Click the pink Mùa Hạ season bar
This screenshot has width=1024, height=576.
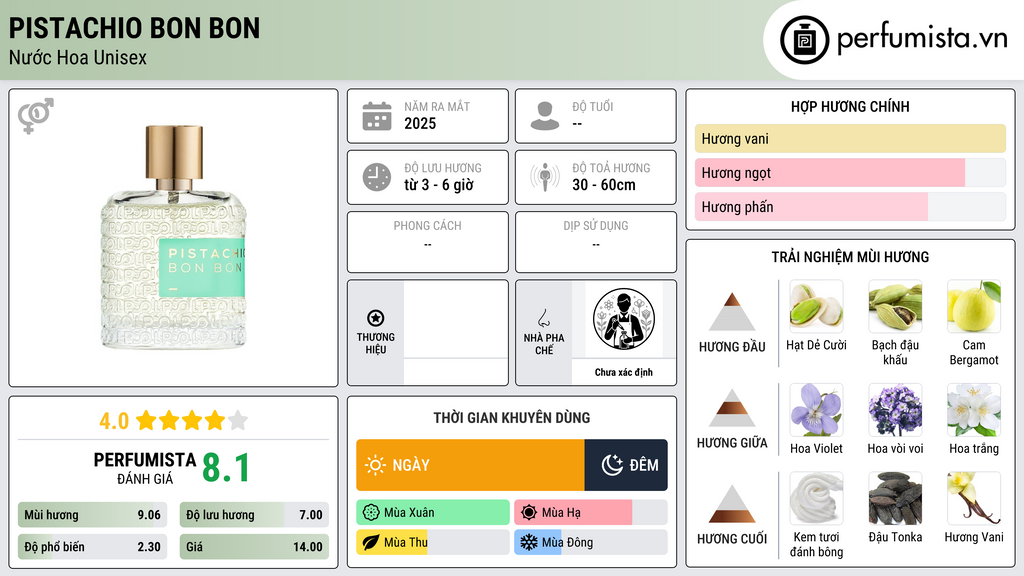click(x=591, y=513)
